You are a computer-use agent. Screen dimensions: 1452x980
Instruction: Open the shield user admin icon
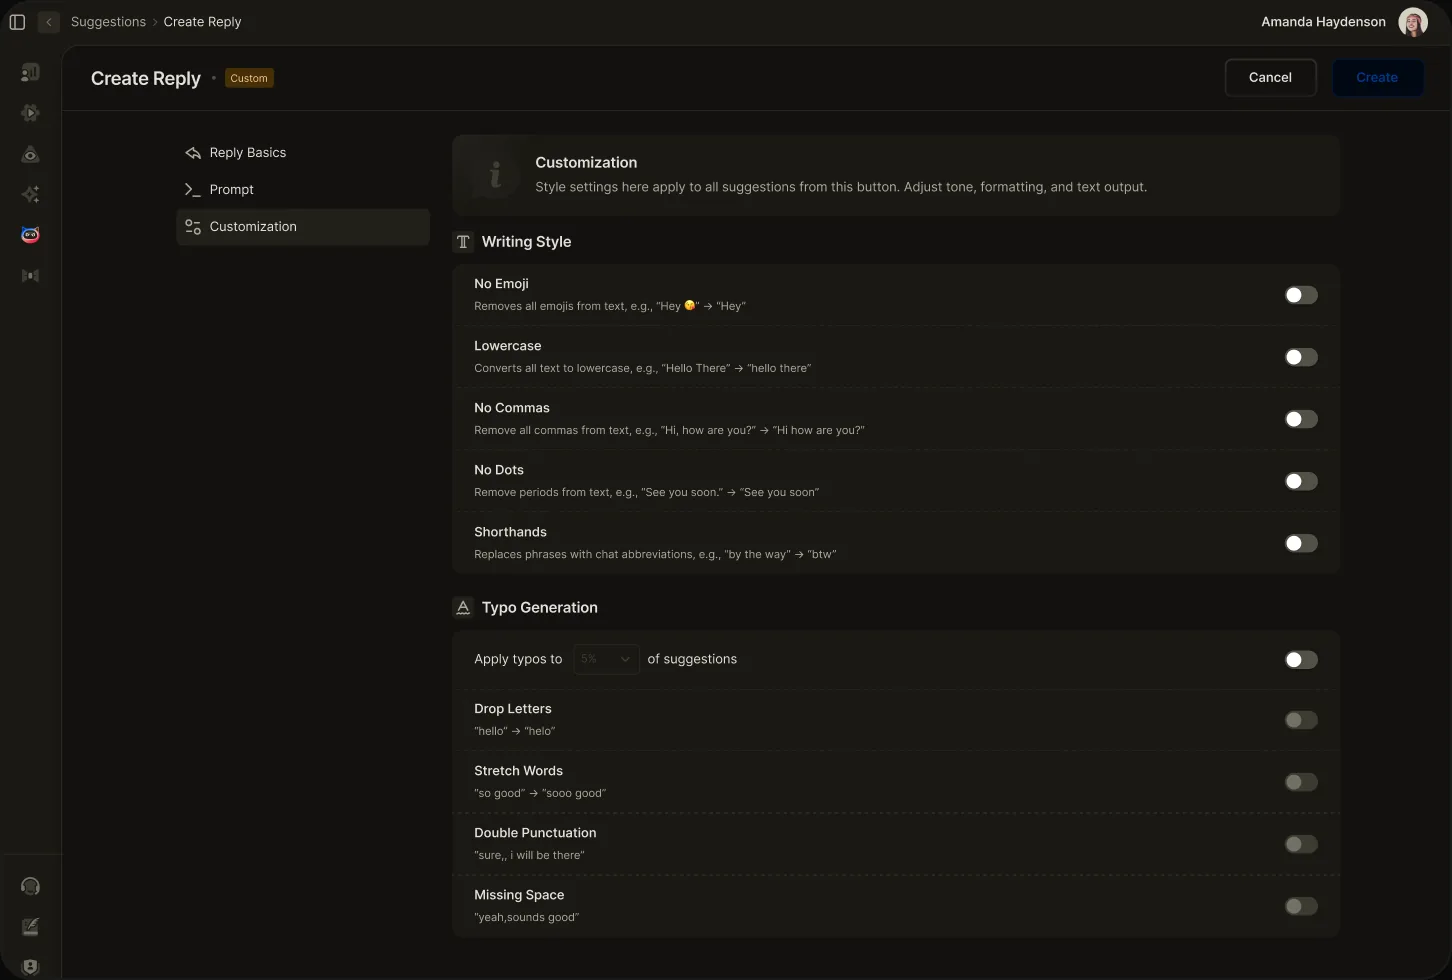click(x=30, y=967)
